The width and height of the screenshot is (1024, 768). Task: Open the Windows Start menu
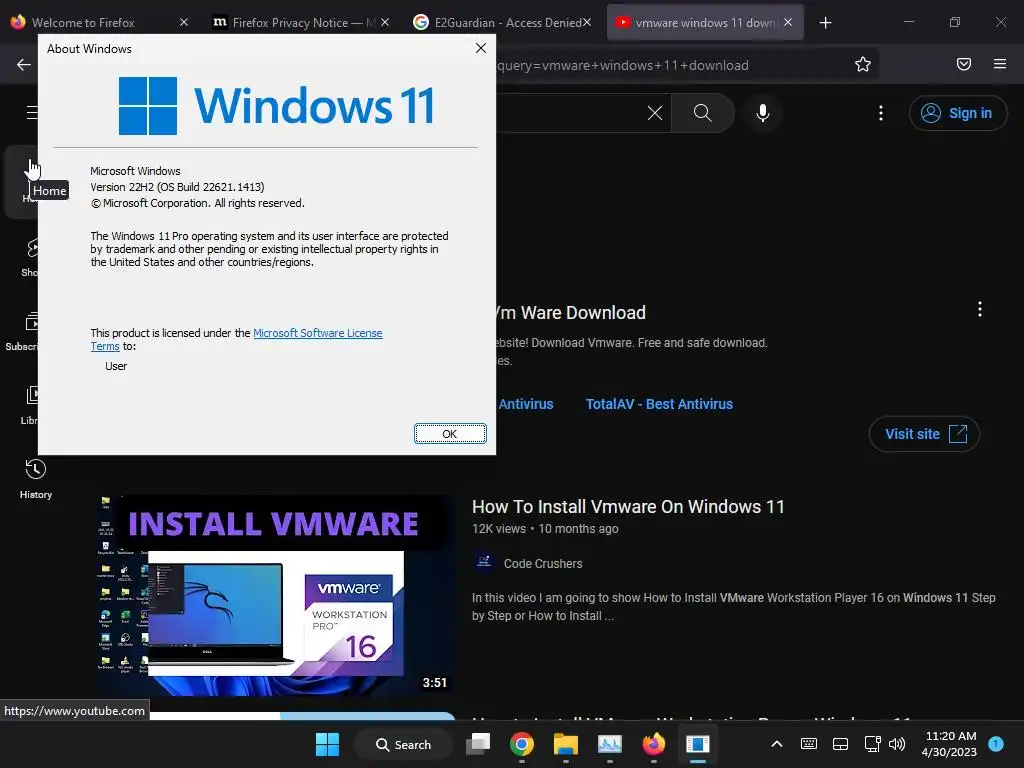327,744
